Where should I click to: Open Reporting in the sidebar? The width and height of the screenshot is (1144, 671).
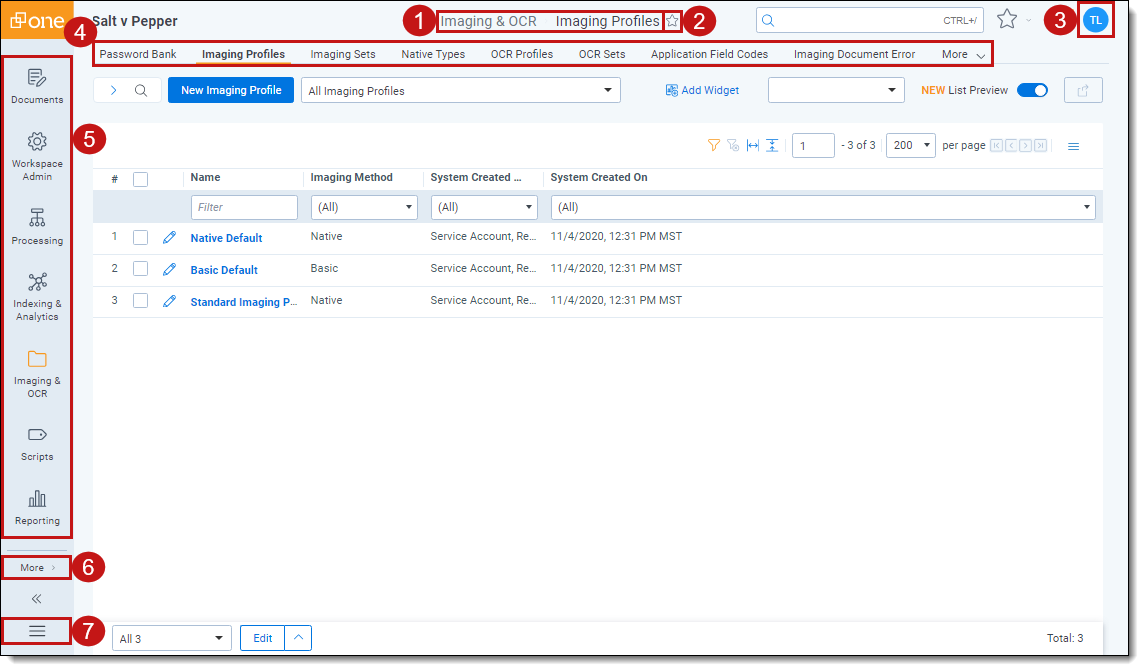37,507
